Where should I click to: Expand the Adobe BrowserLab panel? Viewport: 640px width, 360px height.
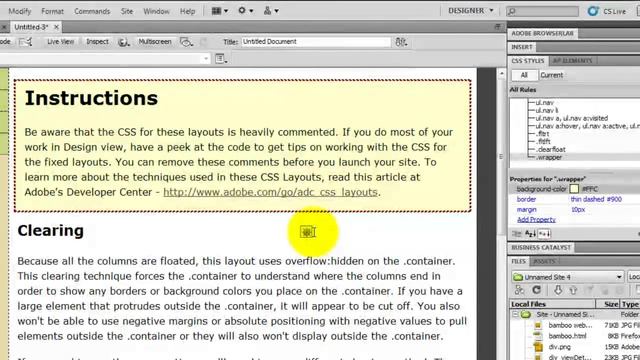(x=542, y=33)
